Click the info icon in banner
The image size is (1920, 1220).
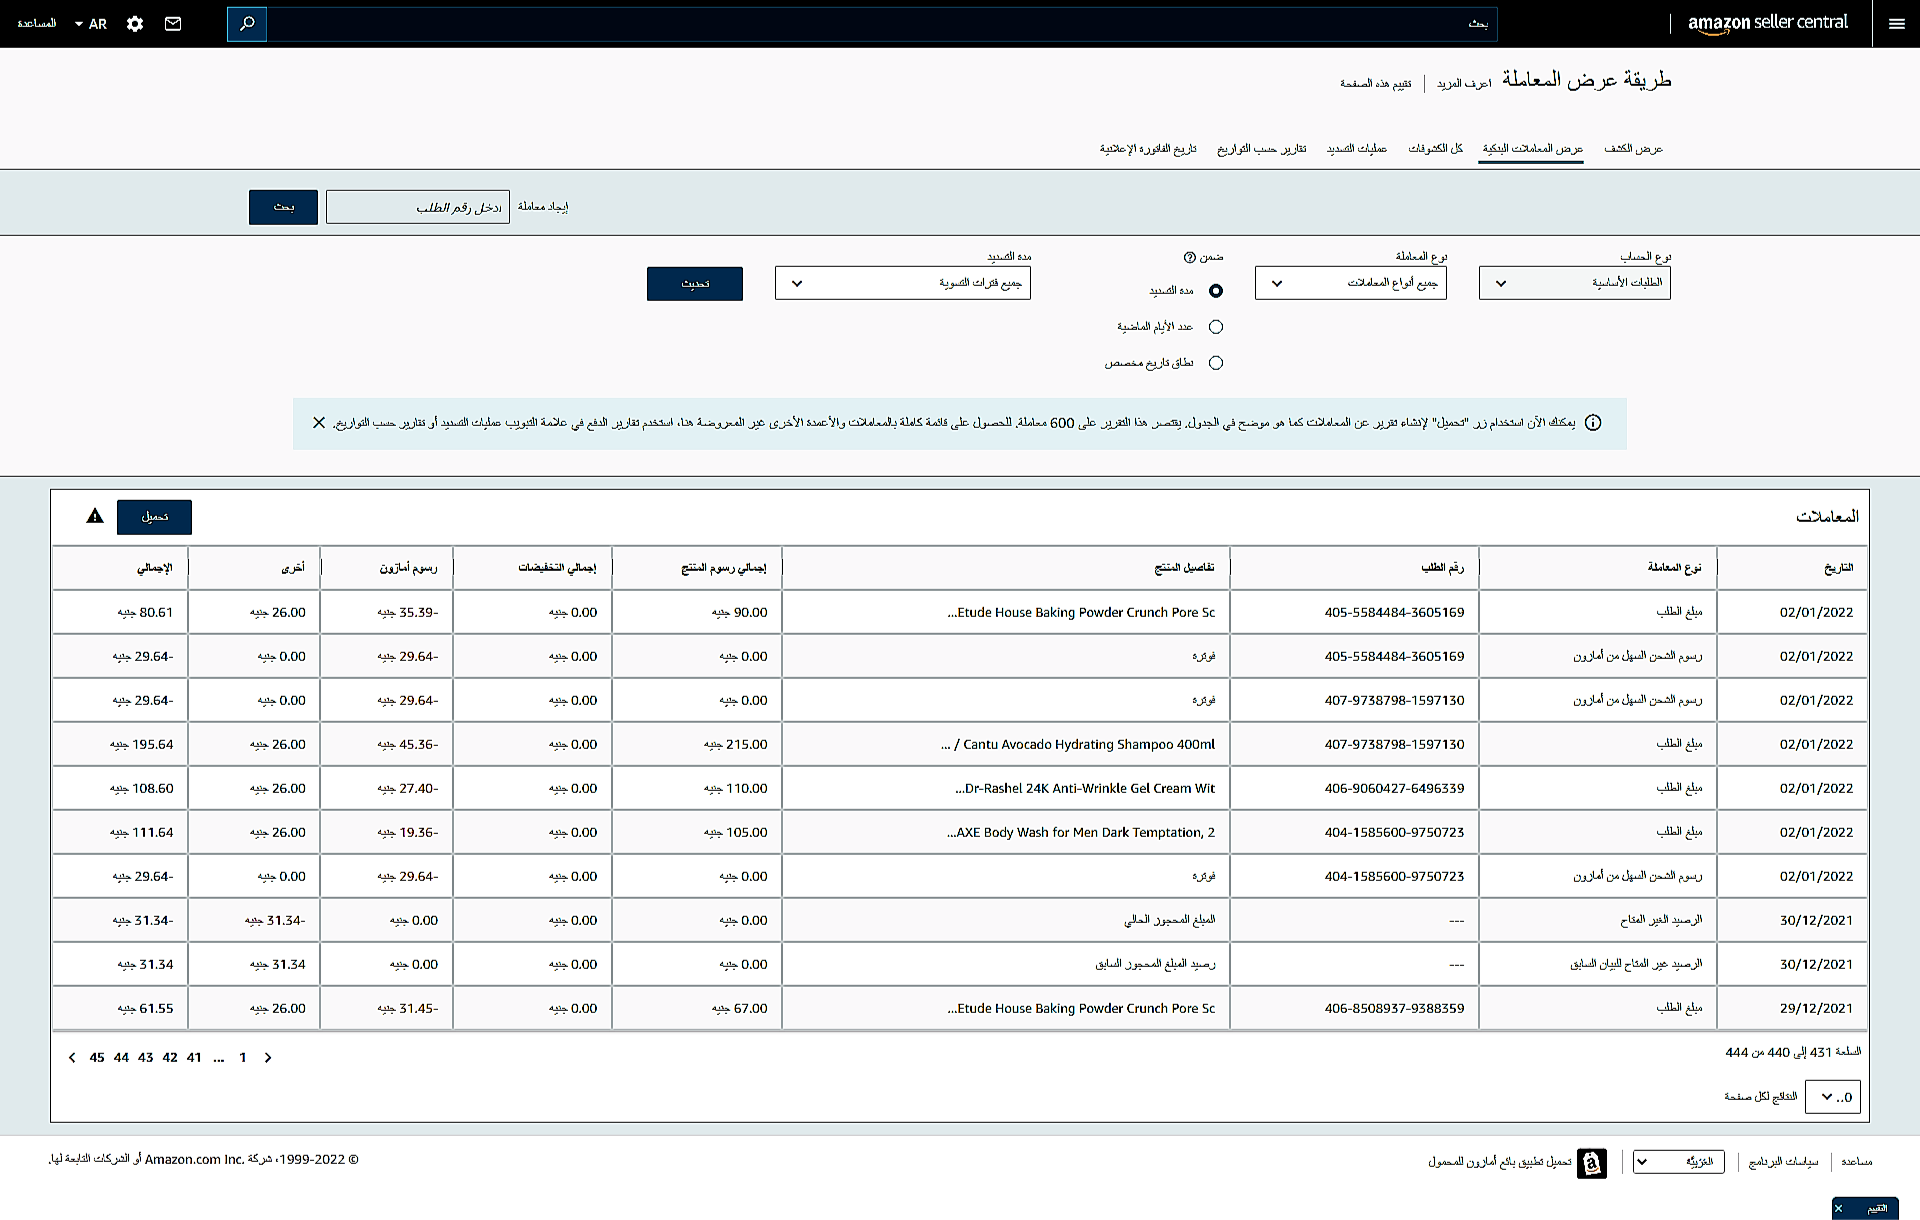[1593, 423]
